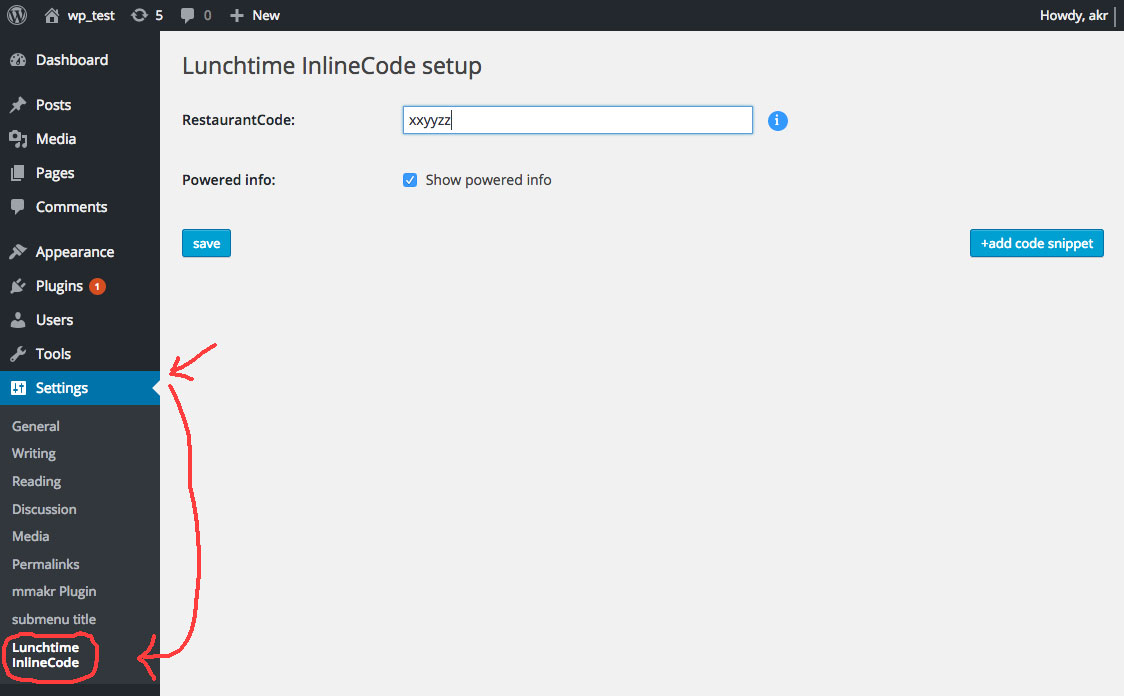Image resolution: width=1124 pixels, height=696 pixels.
Task: Open the Howdy, akr user menu
Action: click(x=1073, y=15)
